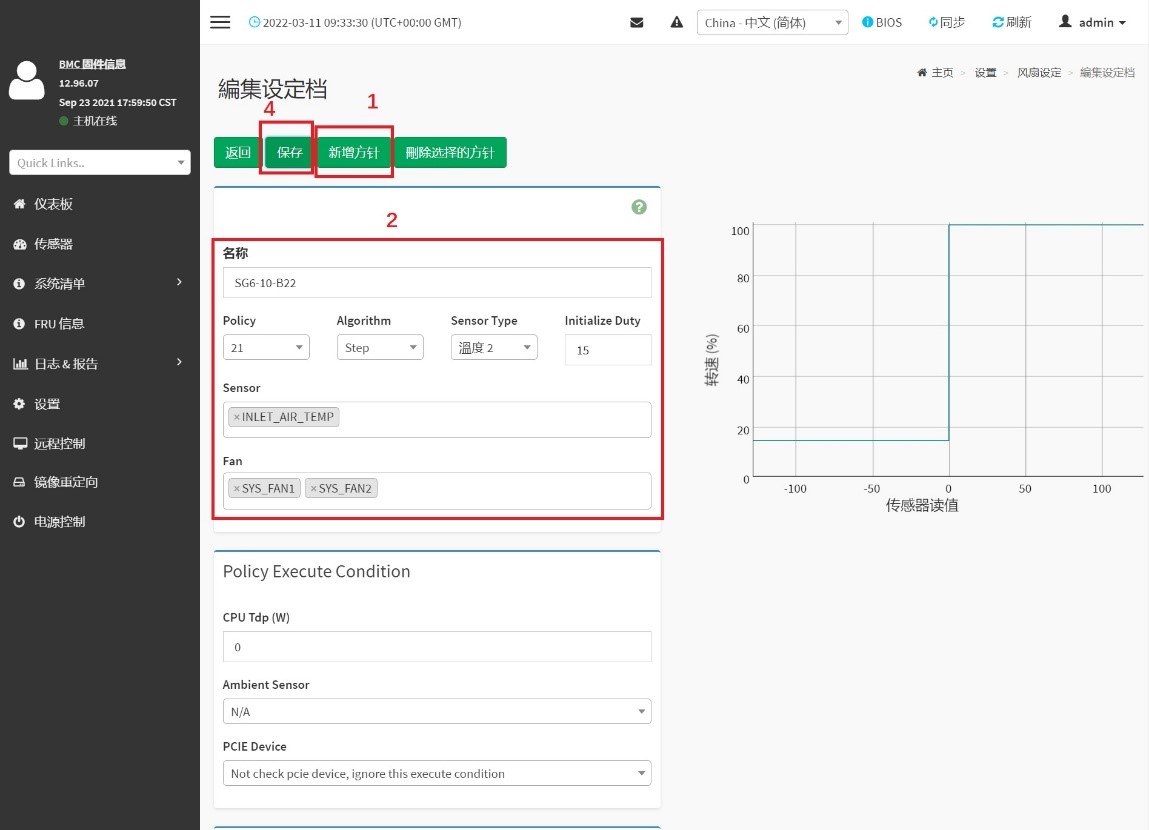The image size is (1149, 830).
Task: Open the language selector dropdown
Action: 772,23
